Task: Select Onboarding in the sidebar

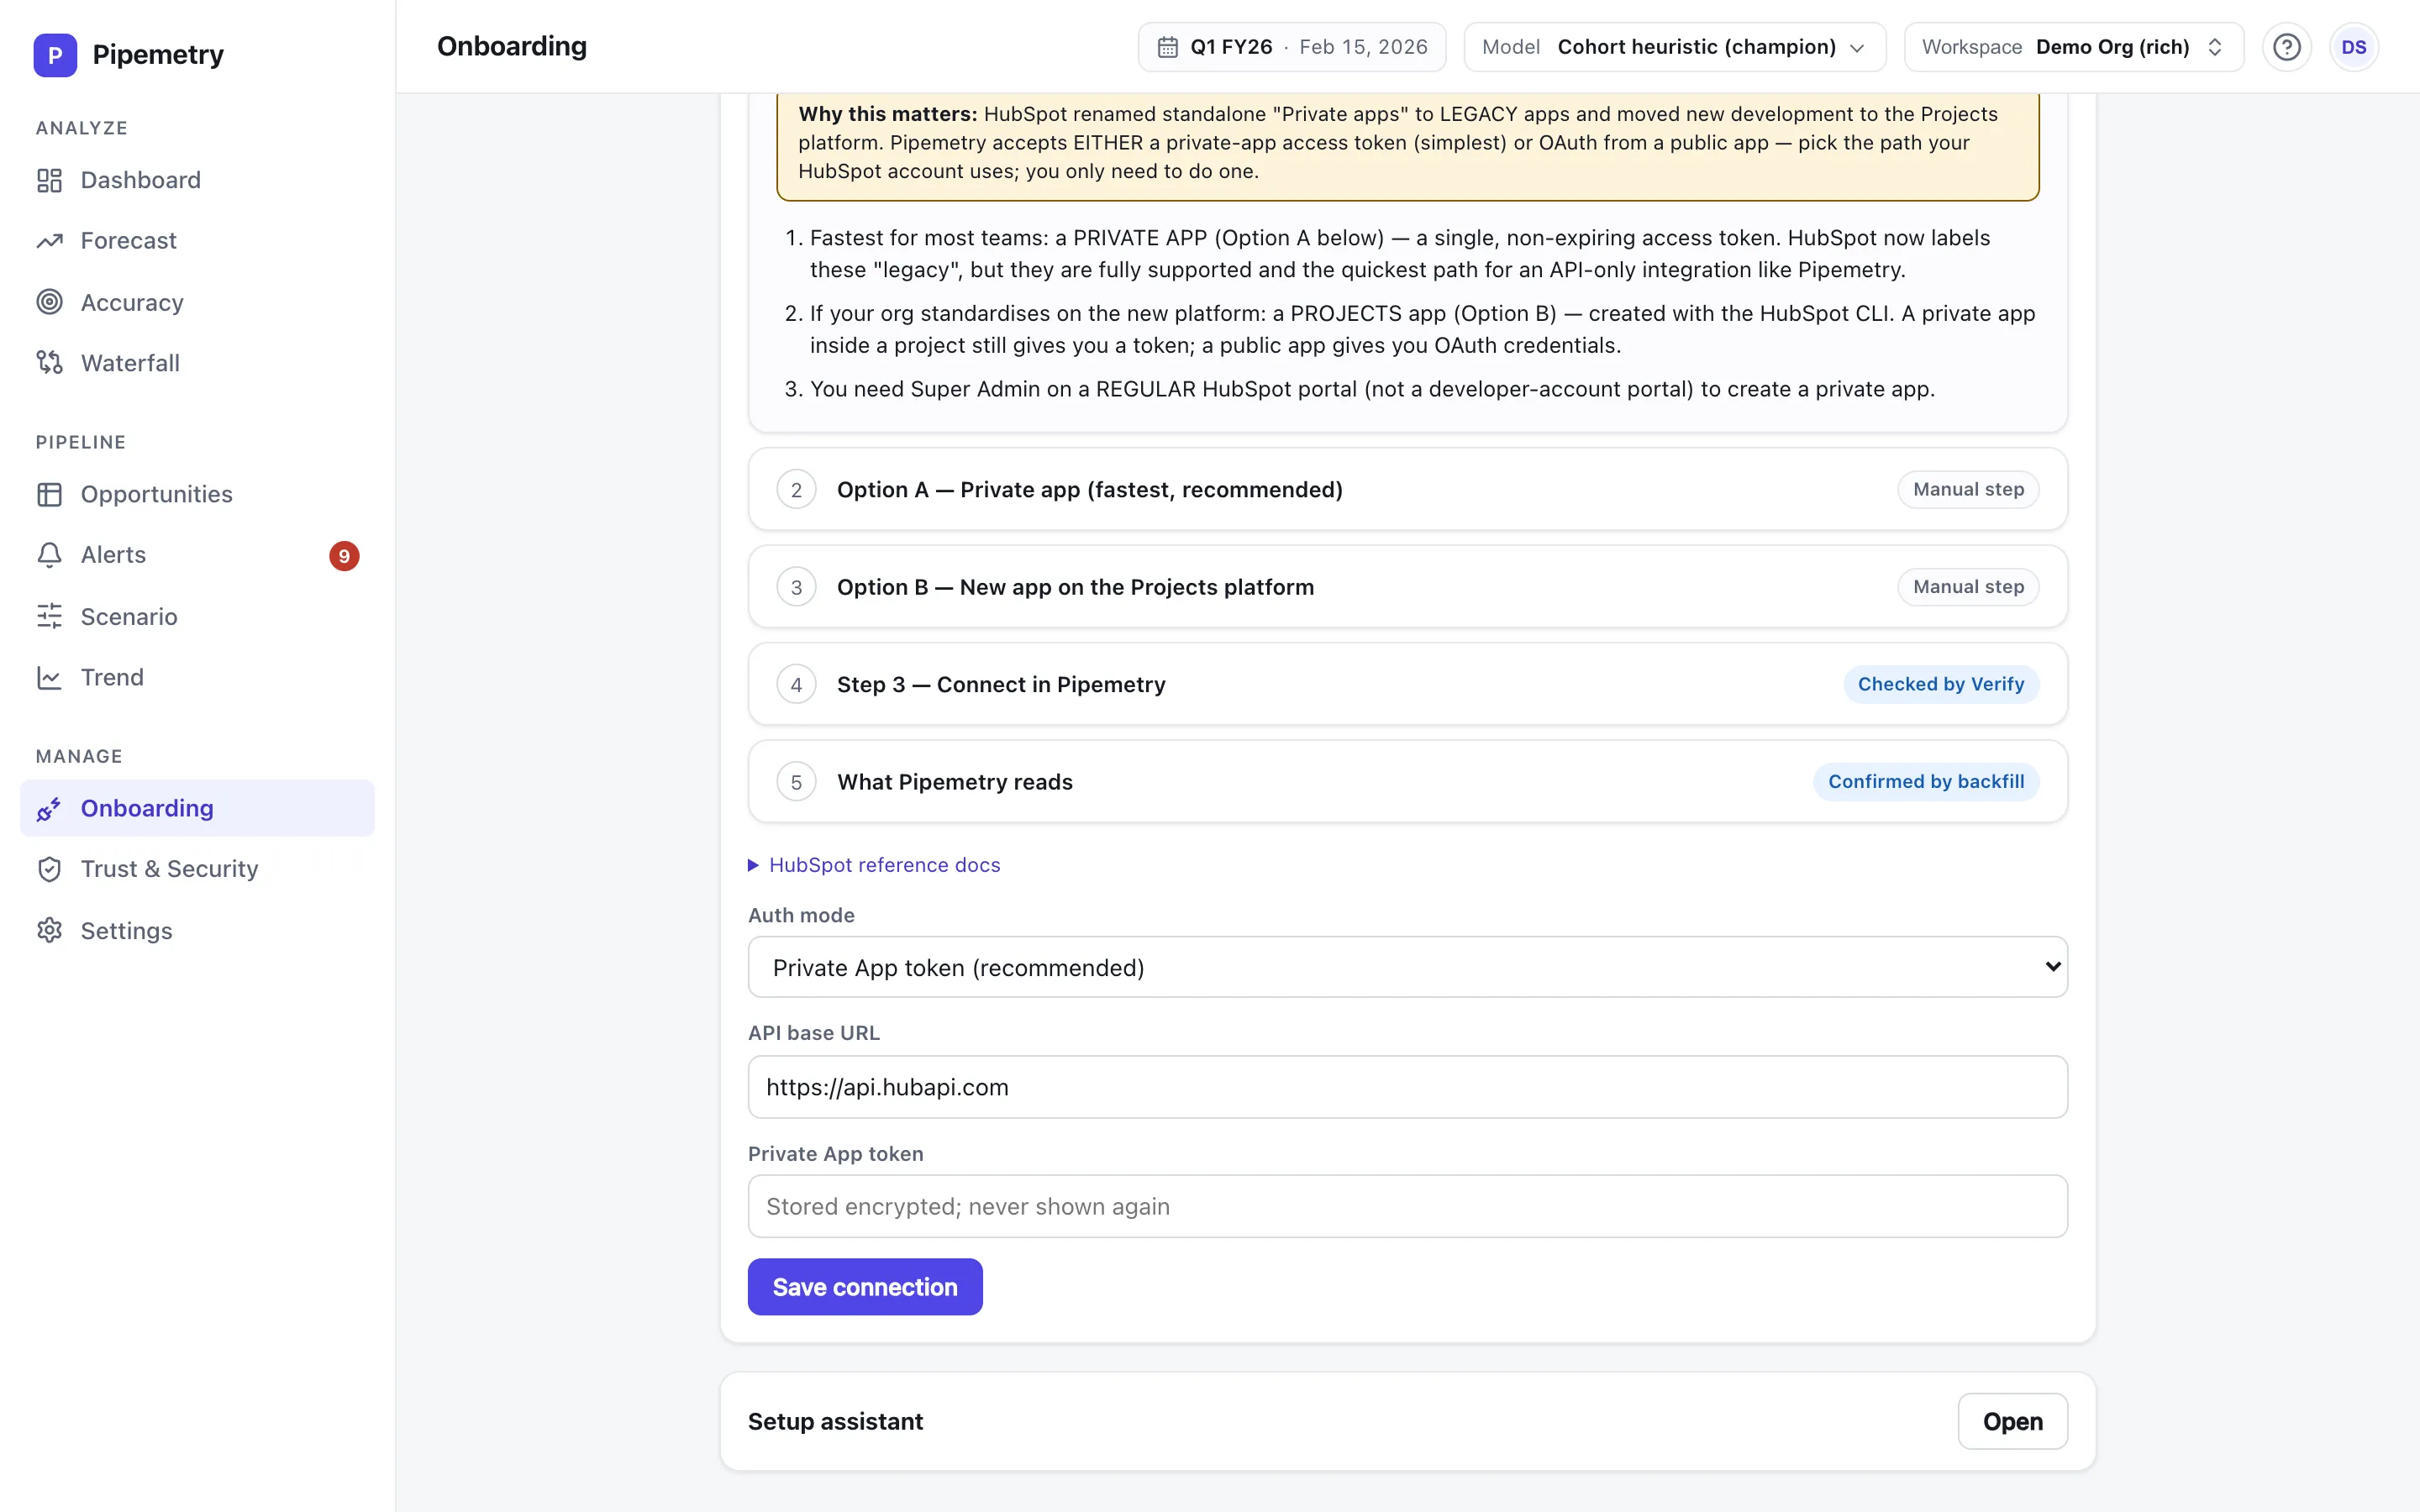Action: [x=197, y=808]
